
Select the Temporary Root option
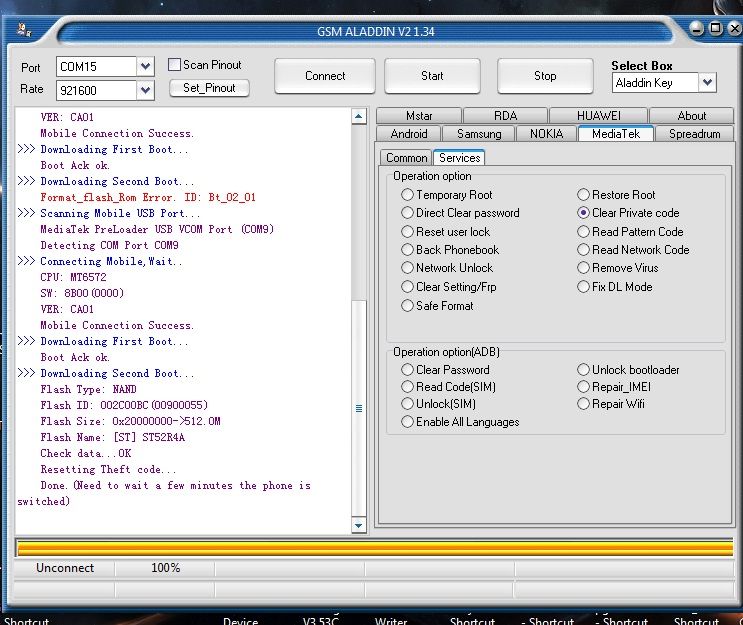tap(408, 195)
